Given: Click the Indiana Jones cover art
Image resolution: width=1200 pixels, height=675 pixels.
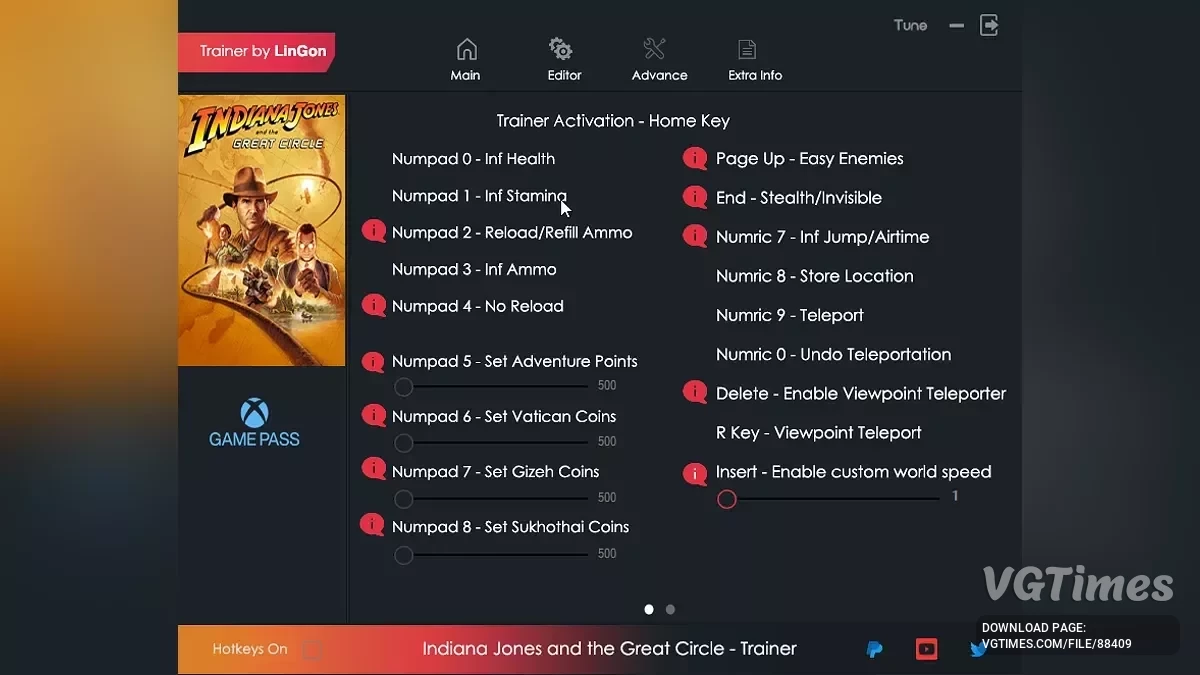Looking at the screenshot, I should click(x=262, y=230).
